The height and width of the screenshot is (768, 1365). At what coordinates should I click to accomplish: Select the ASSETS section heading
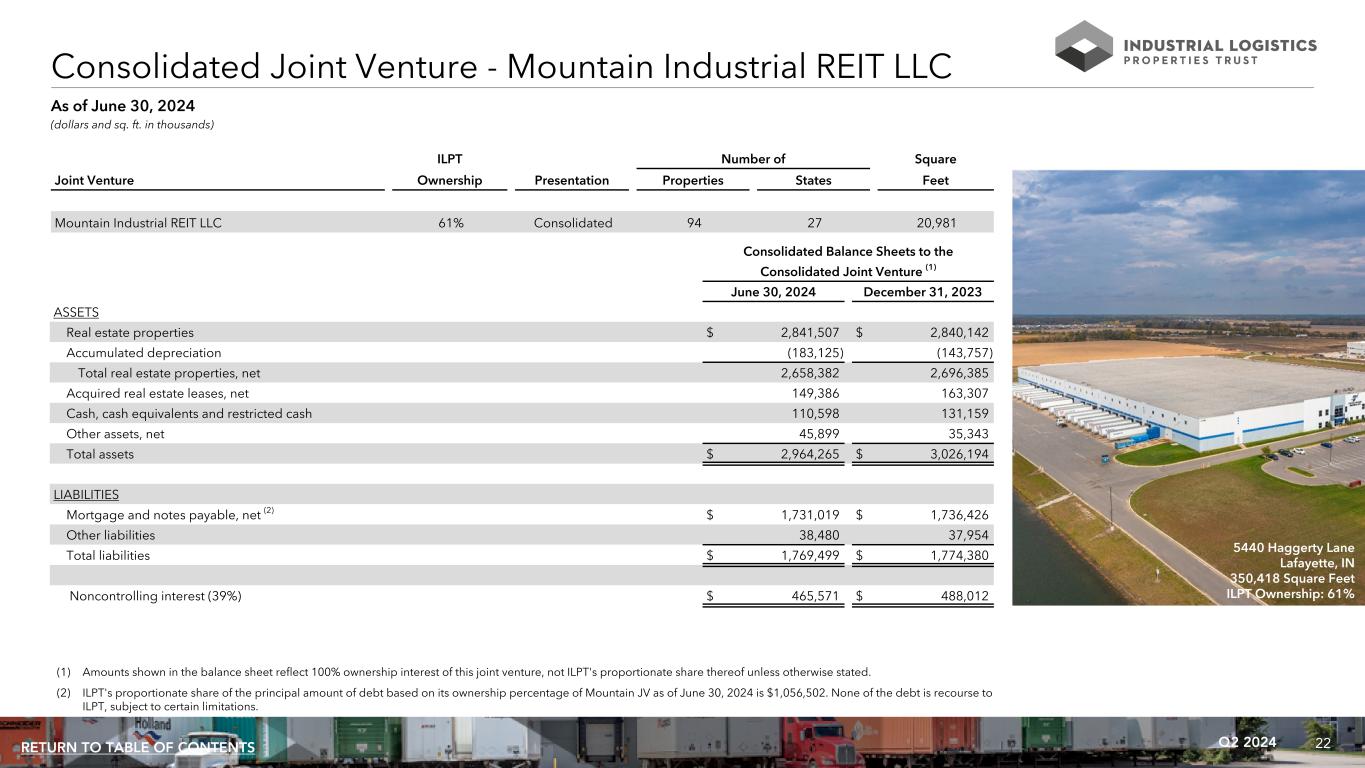[x=76, y=313]
